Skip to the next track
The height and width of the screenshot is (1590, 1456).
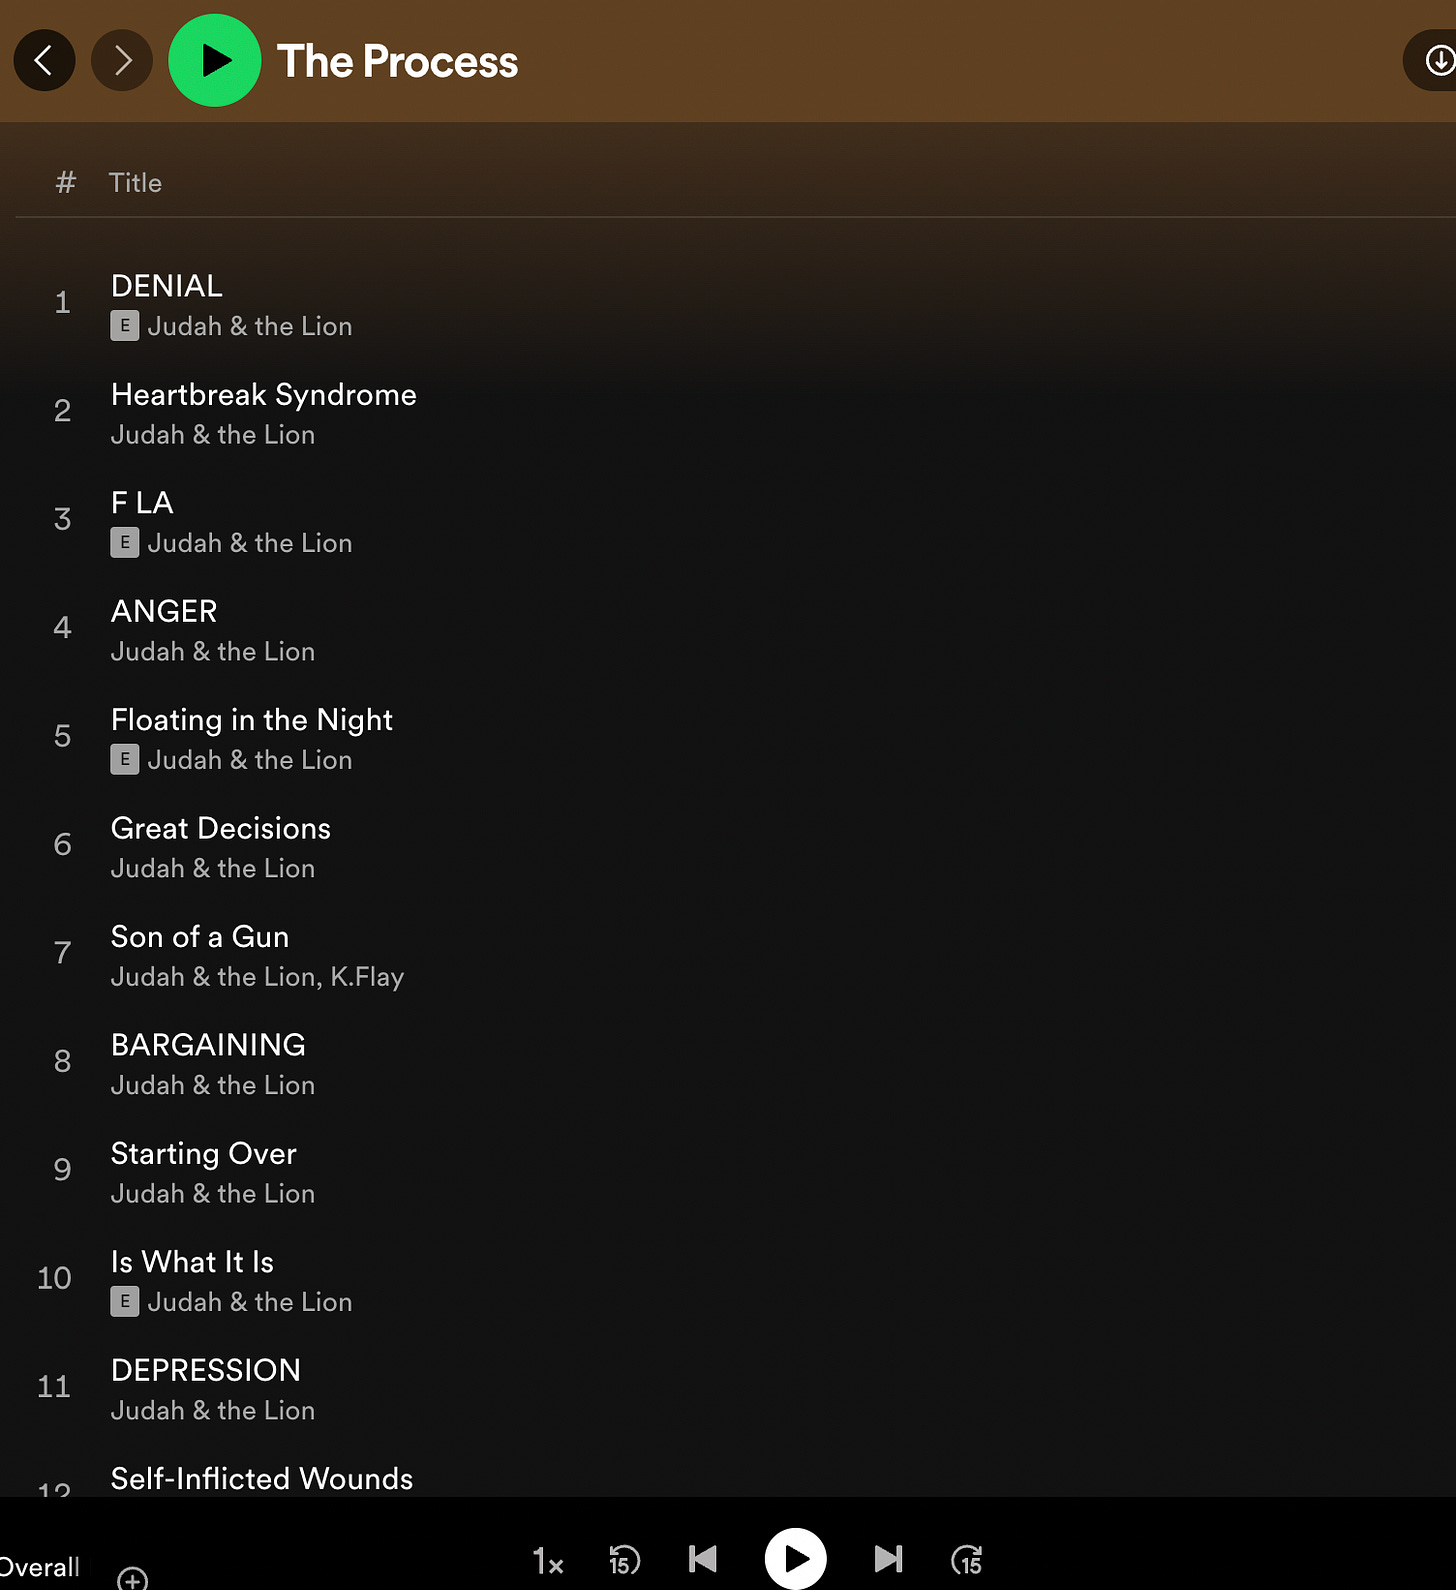pos(888,1559)
